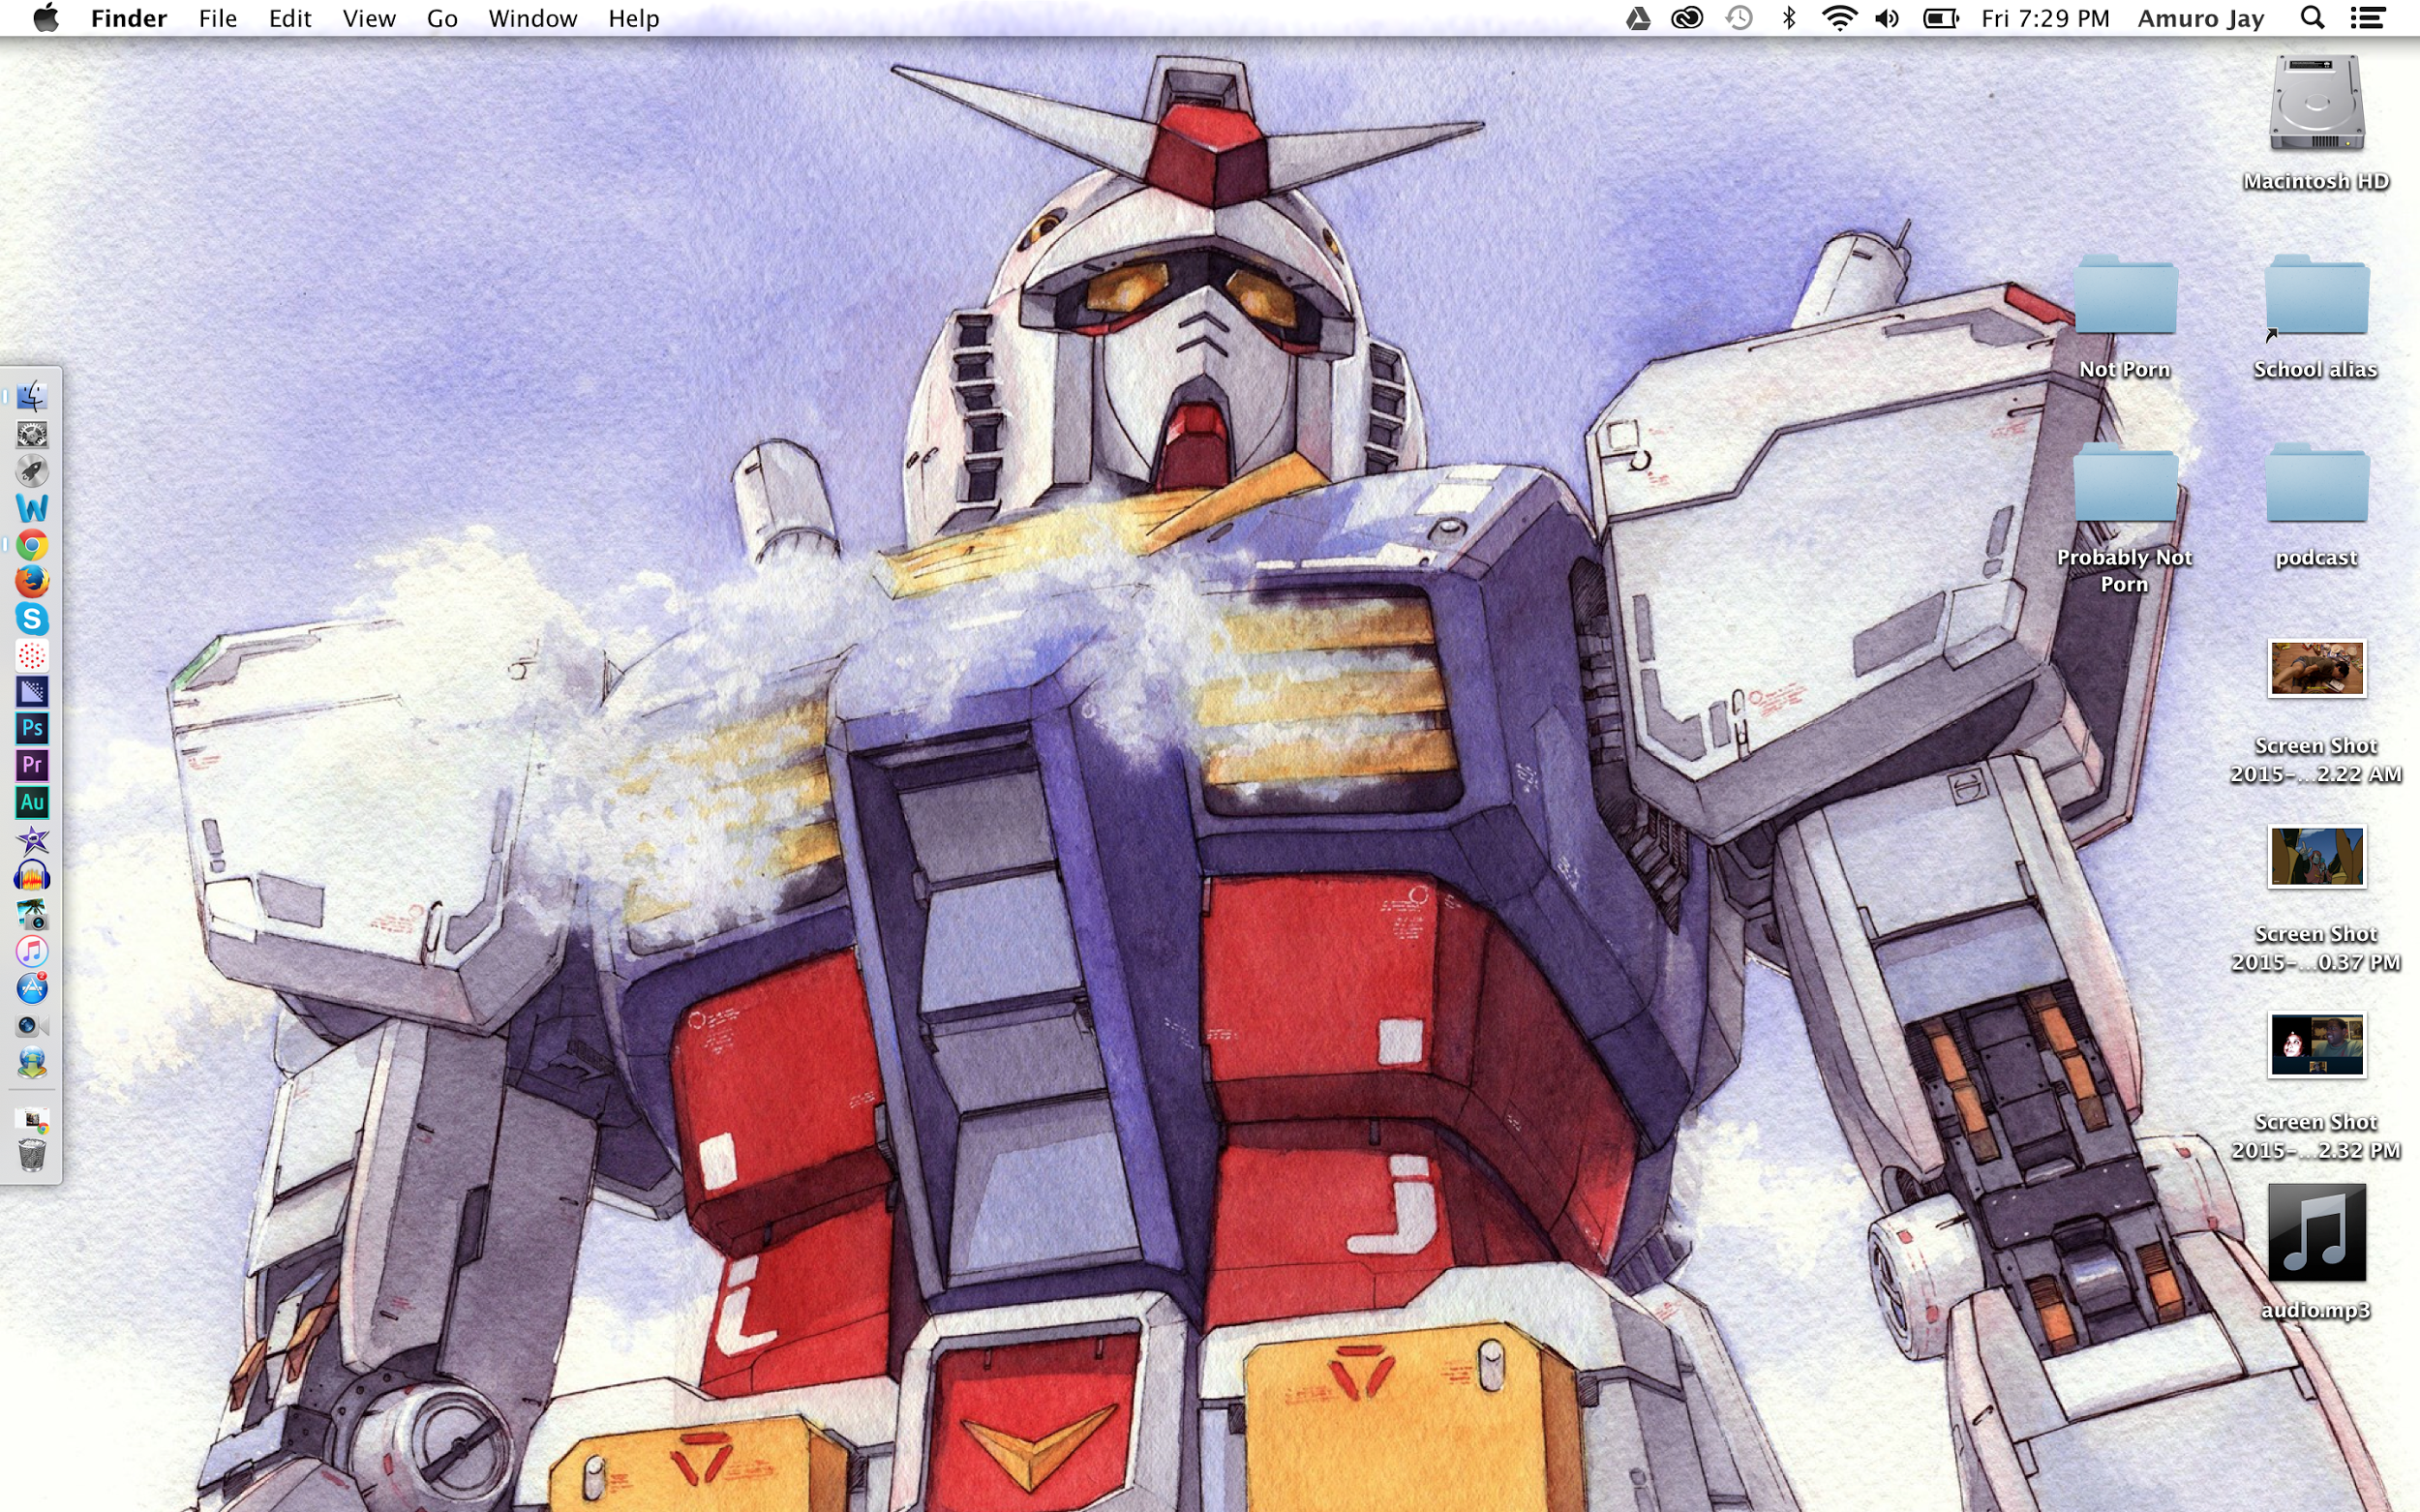
Task: Click Google Drive menu bar icon
Action: [x=1638, y=18]
